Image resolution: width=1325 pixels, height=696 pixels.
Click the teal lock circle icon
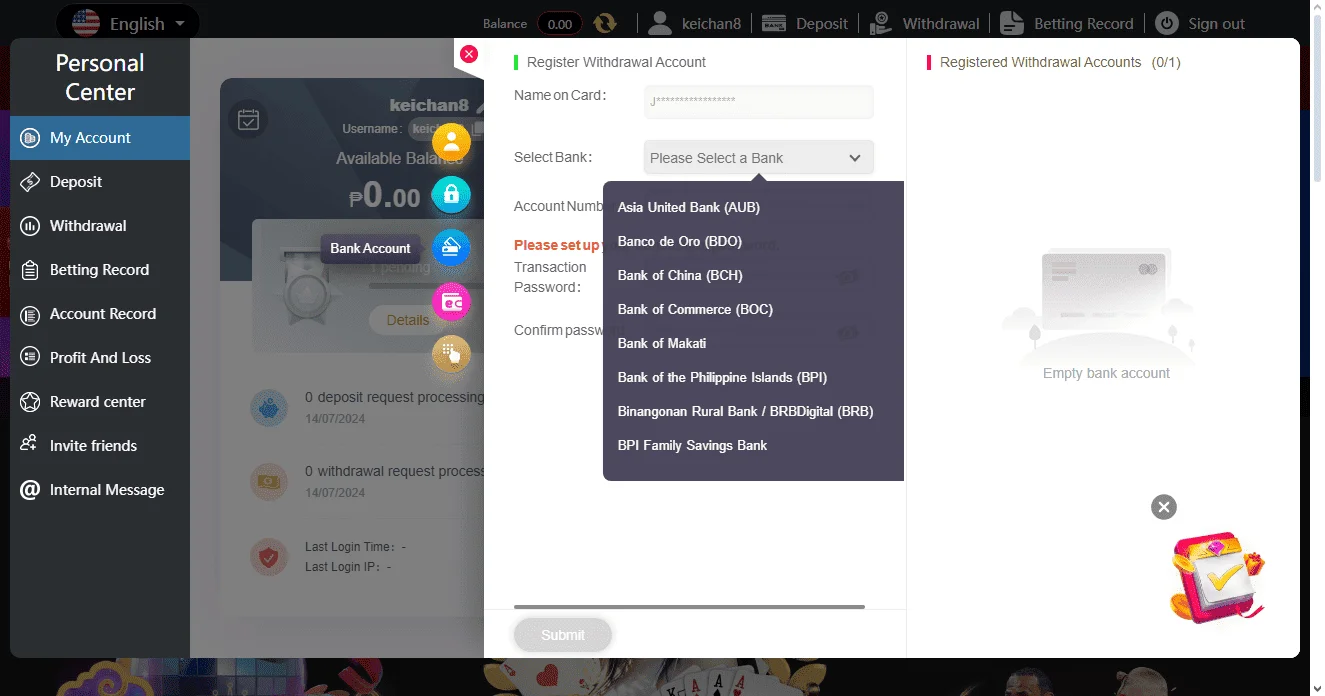click(x=451, y=194)
